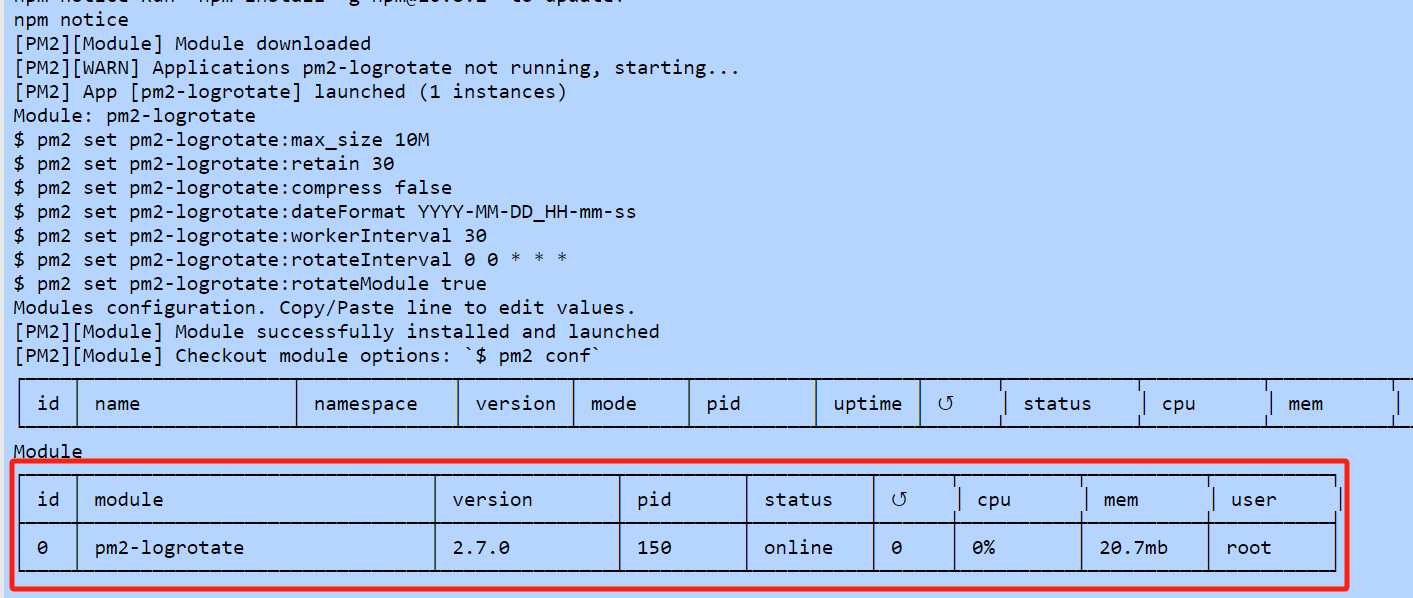The height and width of the screenshot is (598, 1413).
Task: Click the "module" column header in lower table
Action: coord(129,499)
